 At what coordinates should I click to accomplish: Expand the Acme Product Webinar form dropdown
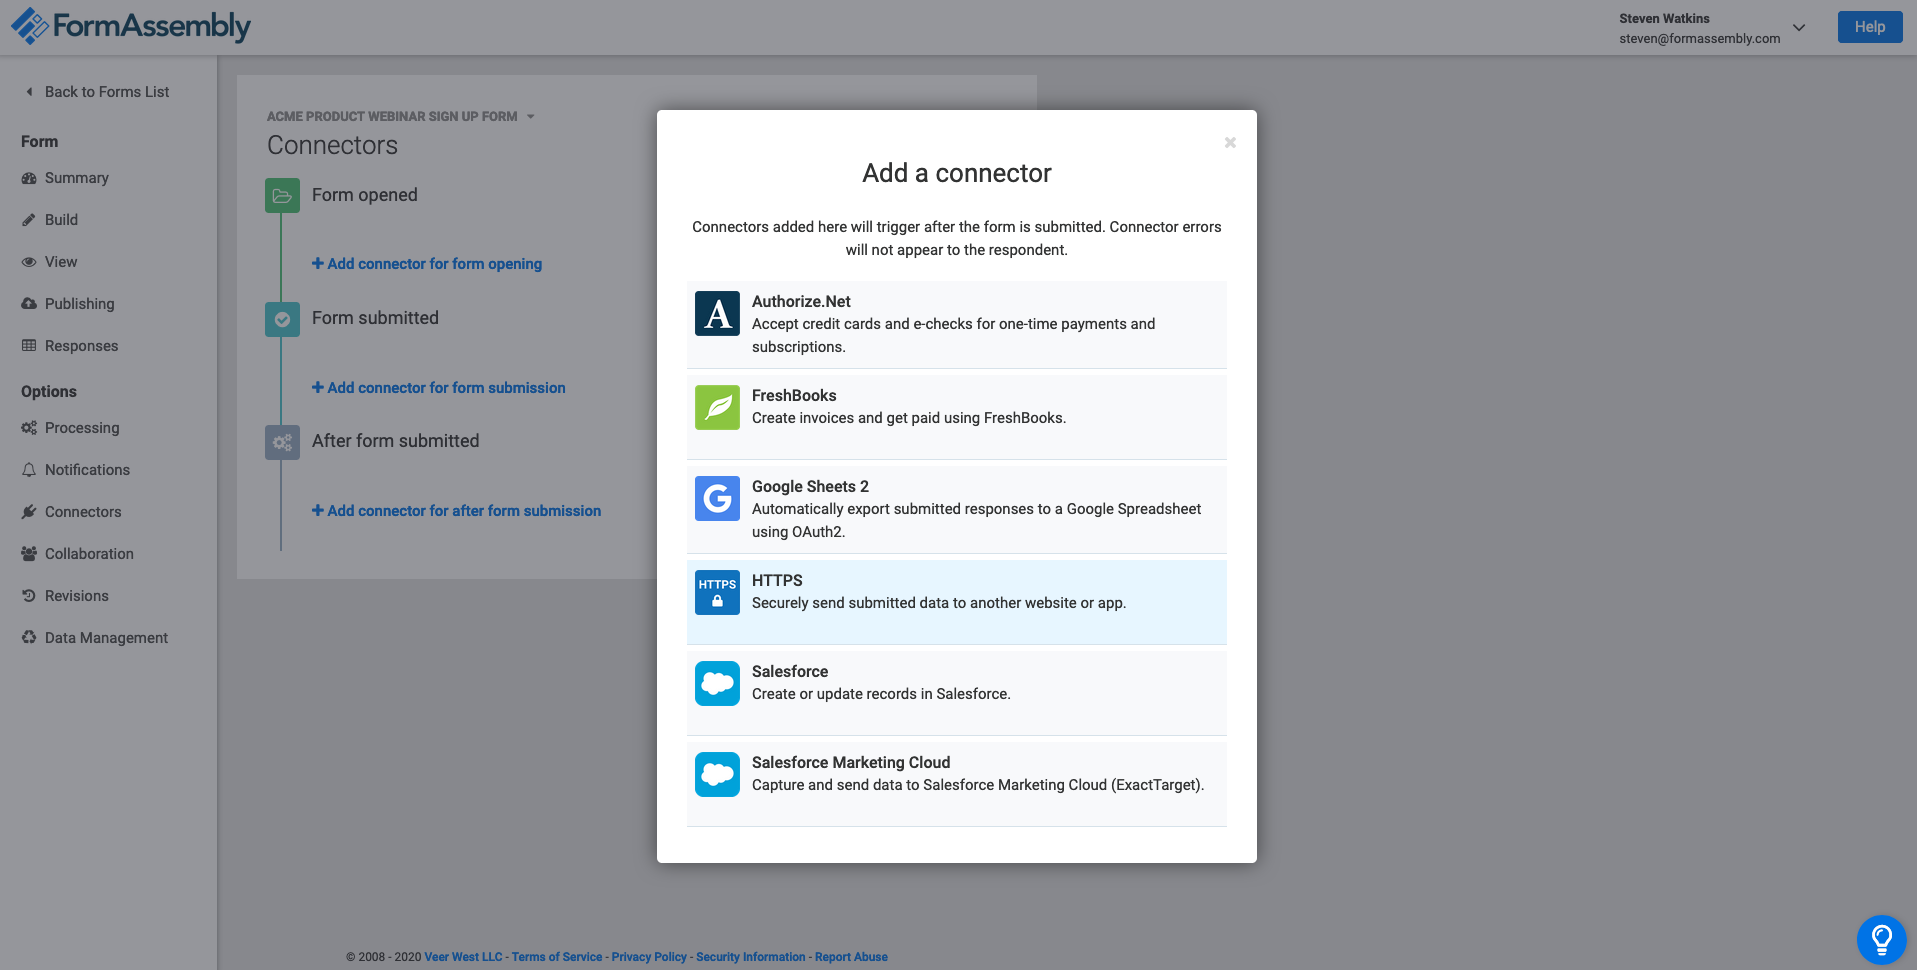(x=531, y=117)
